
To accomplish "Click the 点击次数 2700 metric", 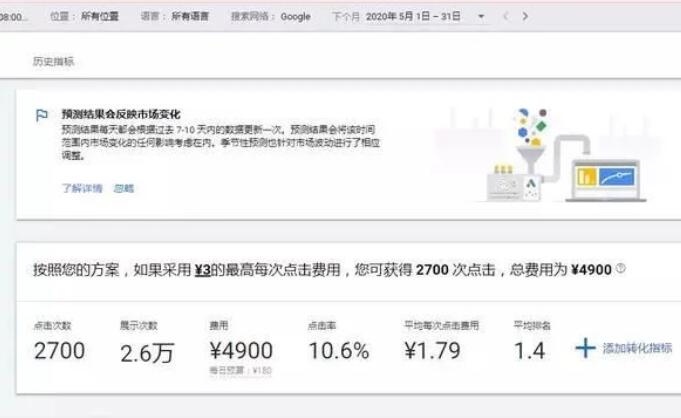I will tap(59, 343).
